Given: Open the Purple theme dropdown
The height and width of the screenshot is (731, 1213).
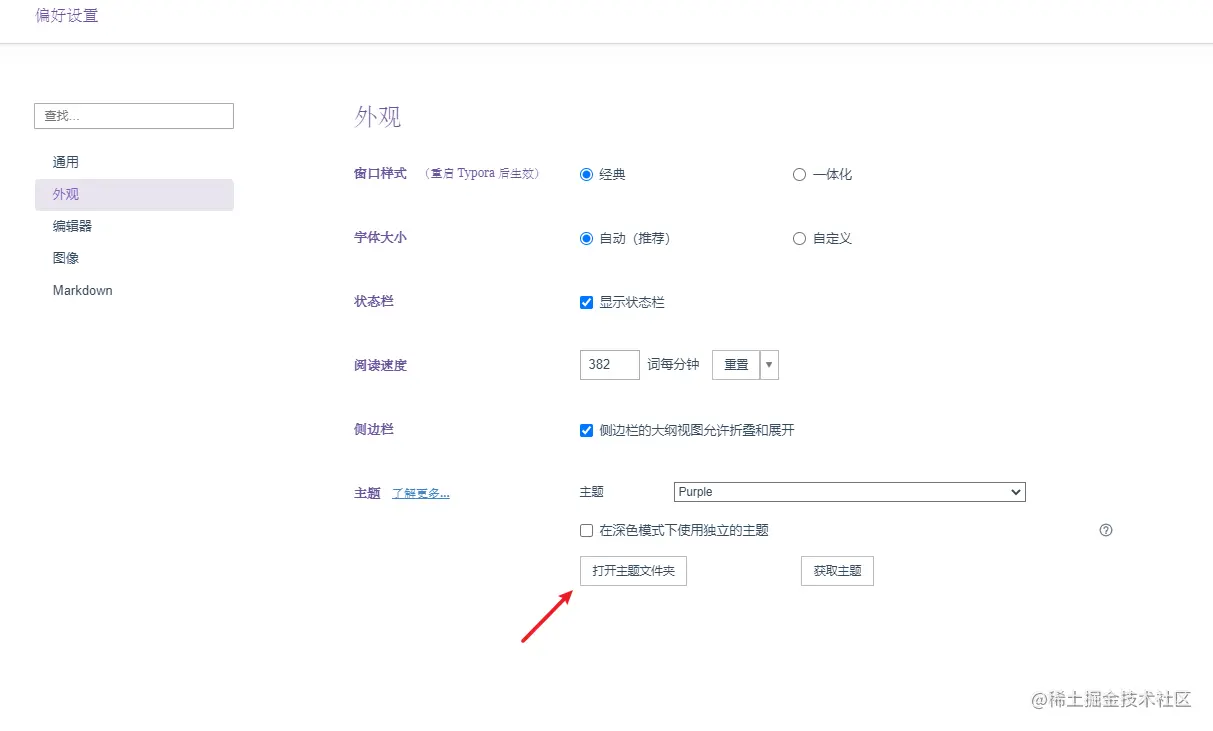Looking at the screenshot, I should (x=850, y=492).
